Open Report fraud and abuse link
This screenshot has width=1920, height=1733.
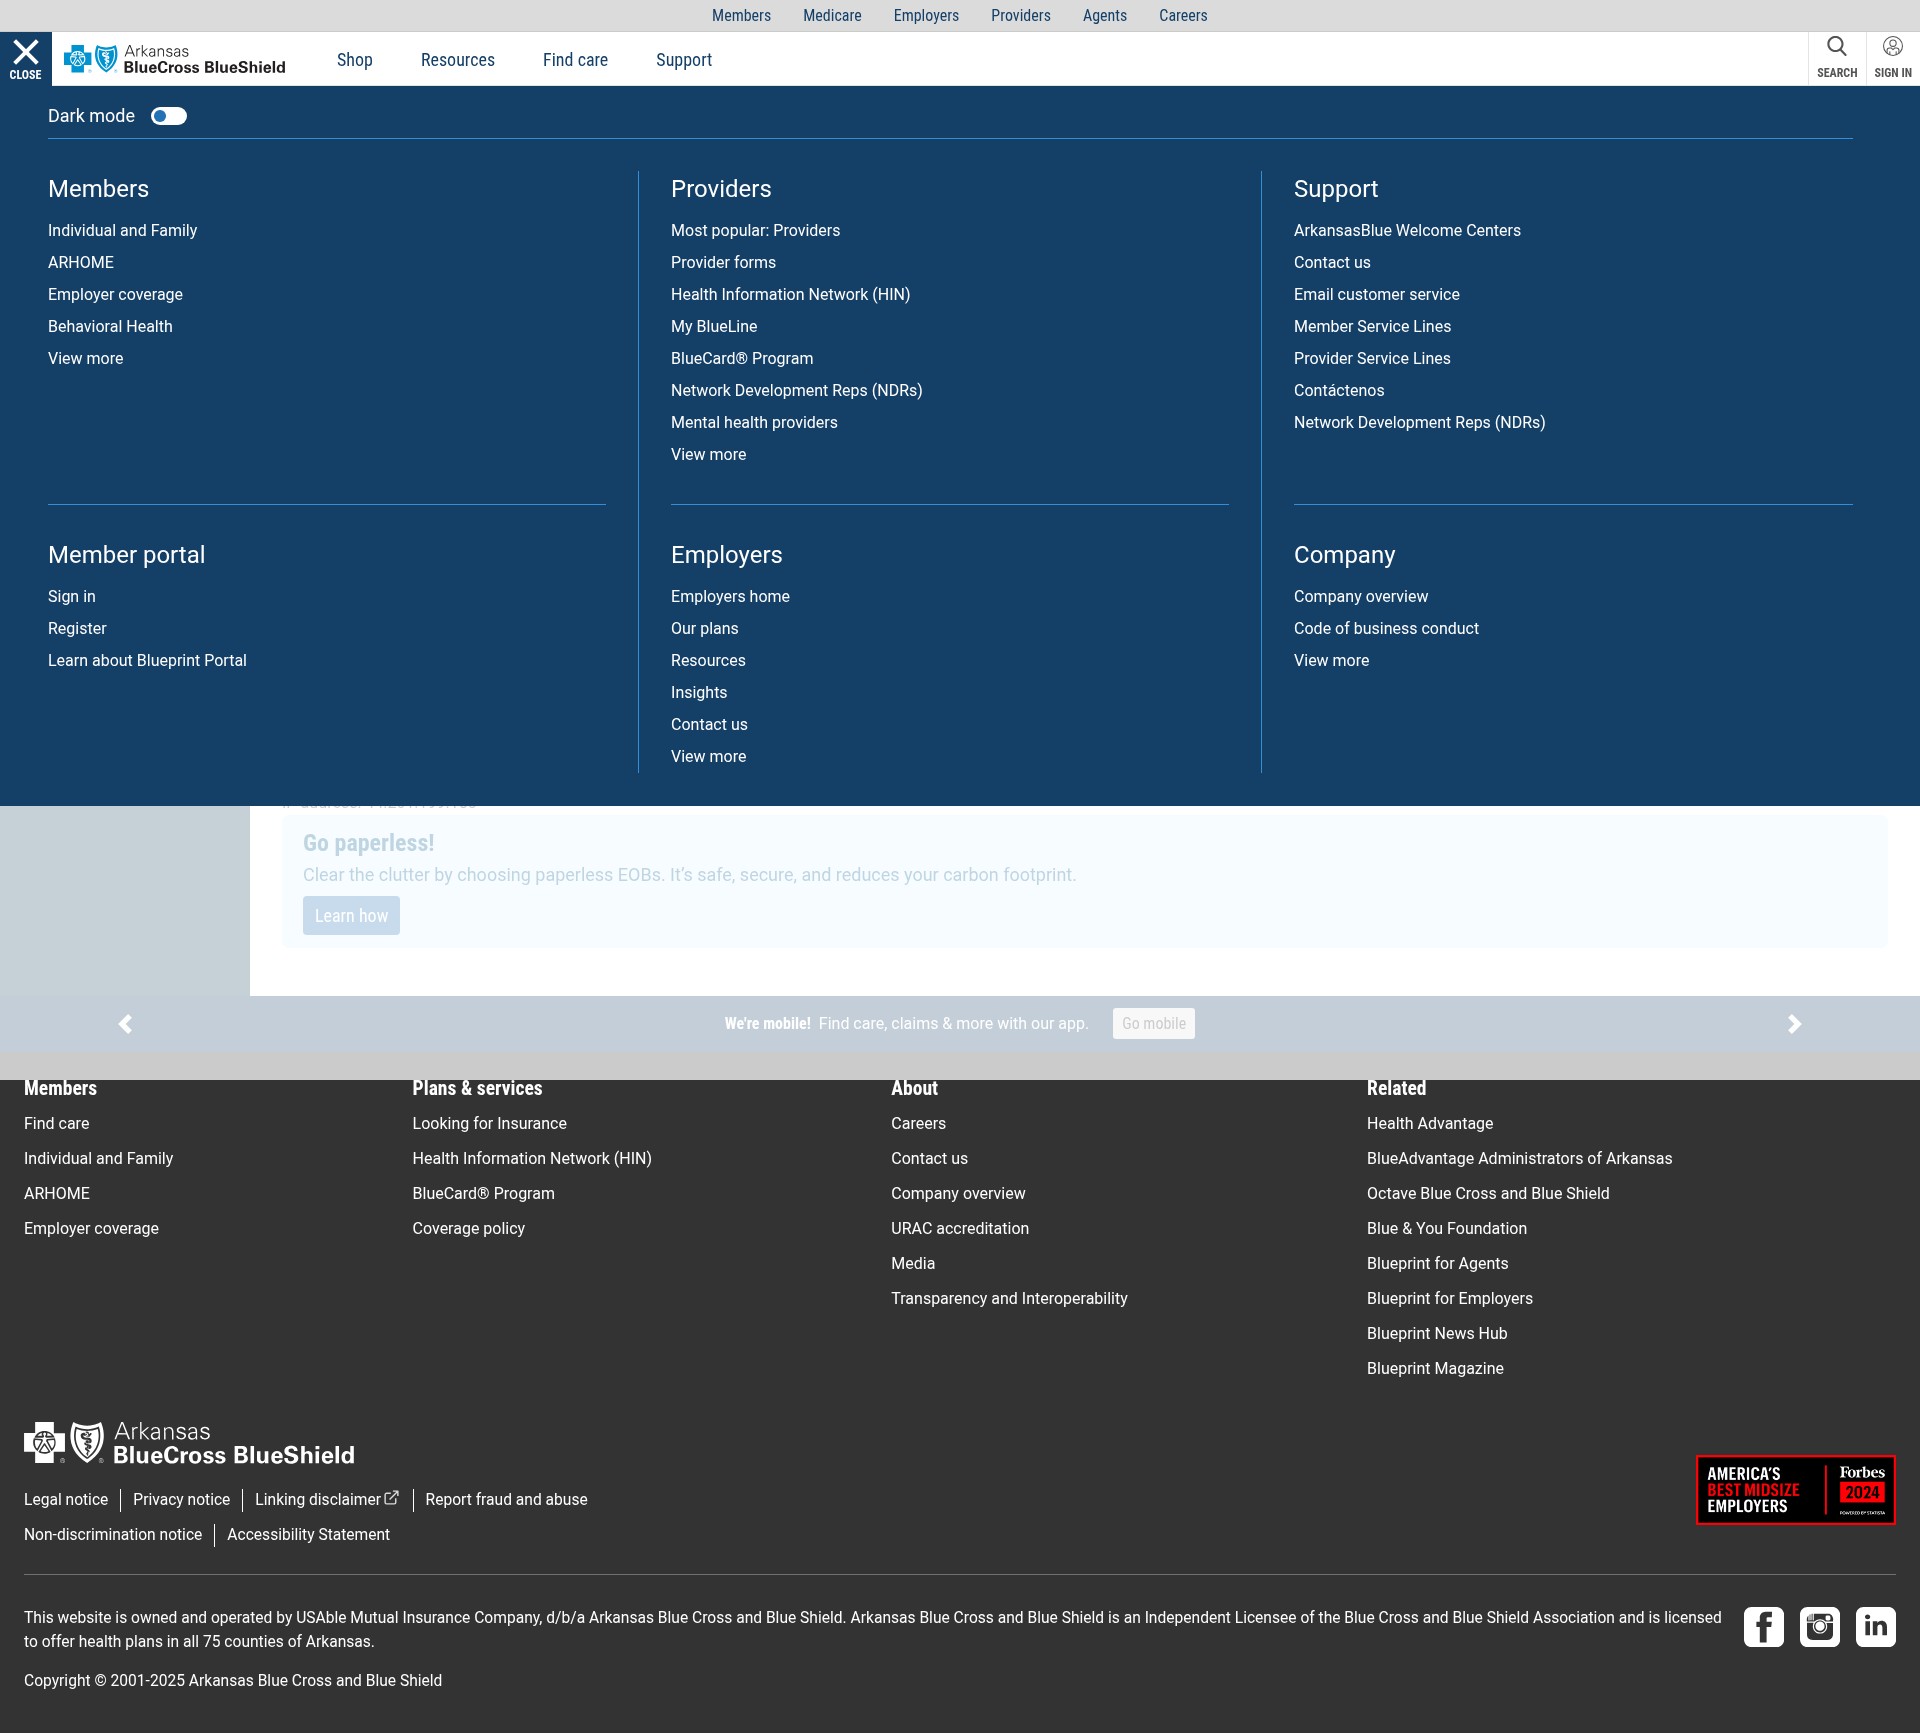506,1500
